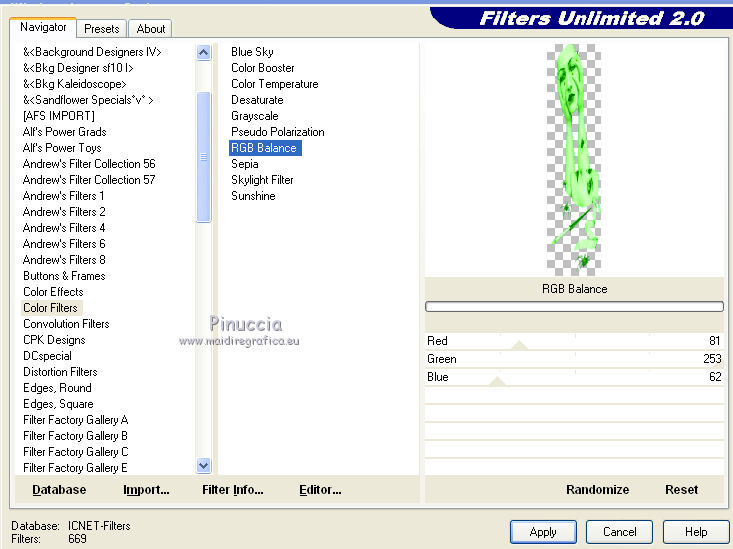Select CPK Designs category
This screenshot has height=549, width=733.
[54, 340]
